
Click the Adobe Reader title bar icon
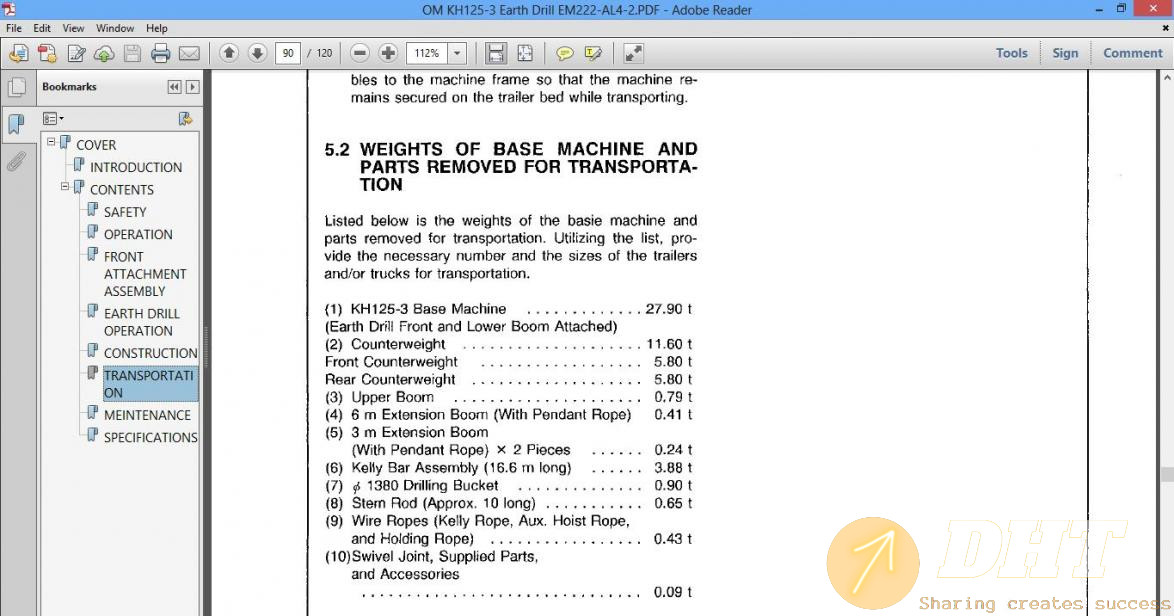[8, 10]
